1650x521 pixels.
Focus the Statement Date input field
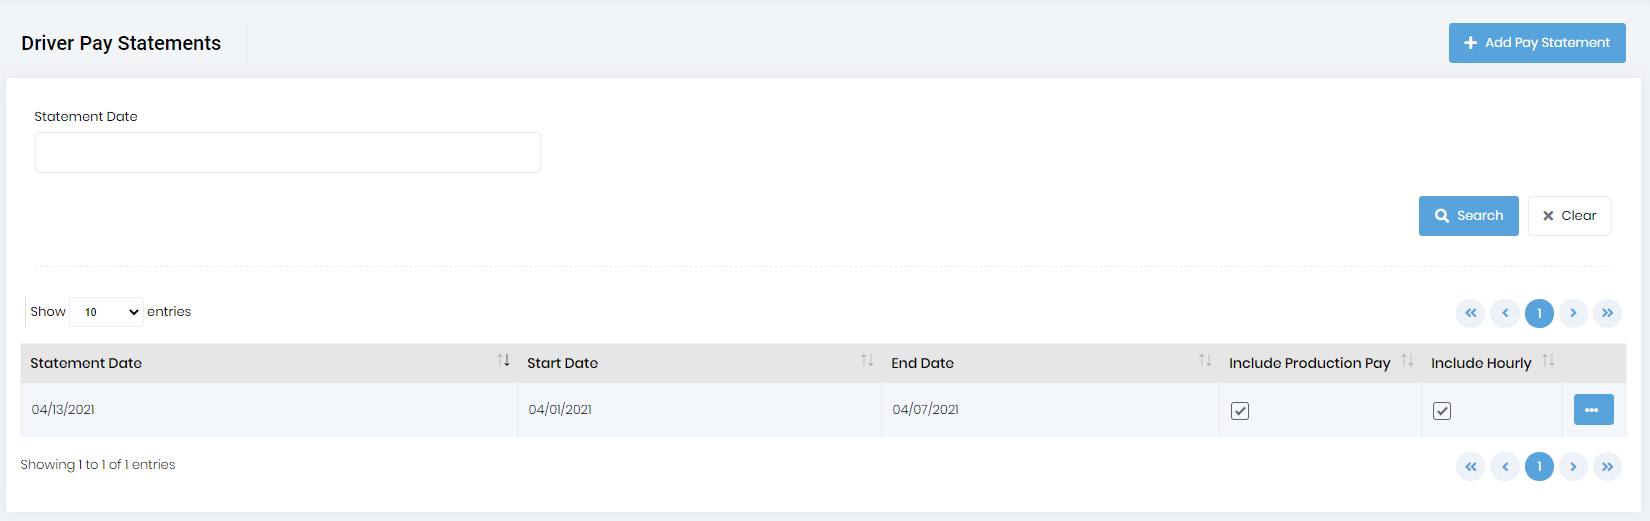pyautogui.click(x=288, y=153)
